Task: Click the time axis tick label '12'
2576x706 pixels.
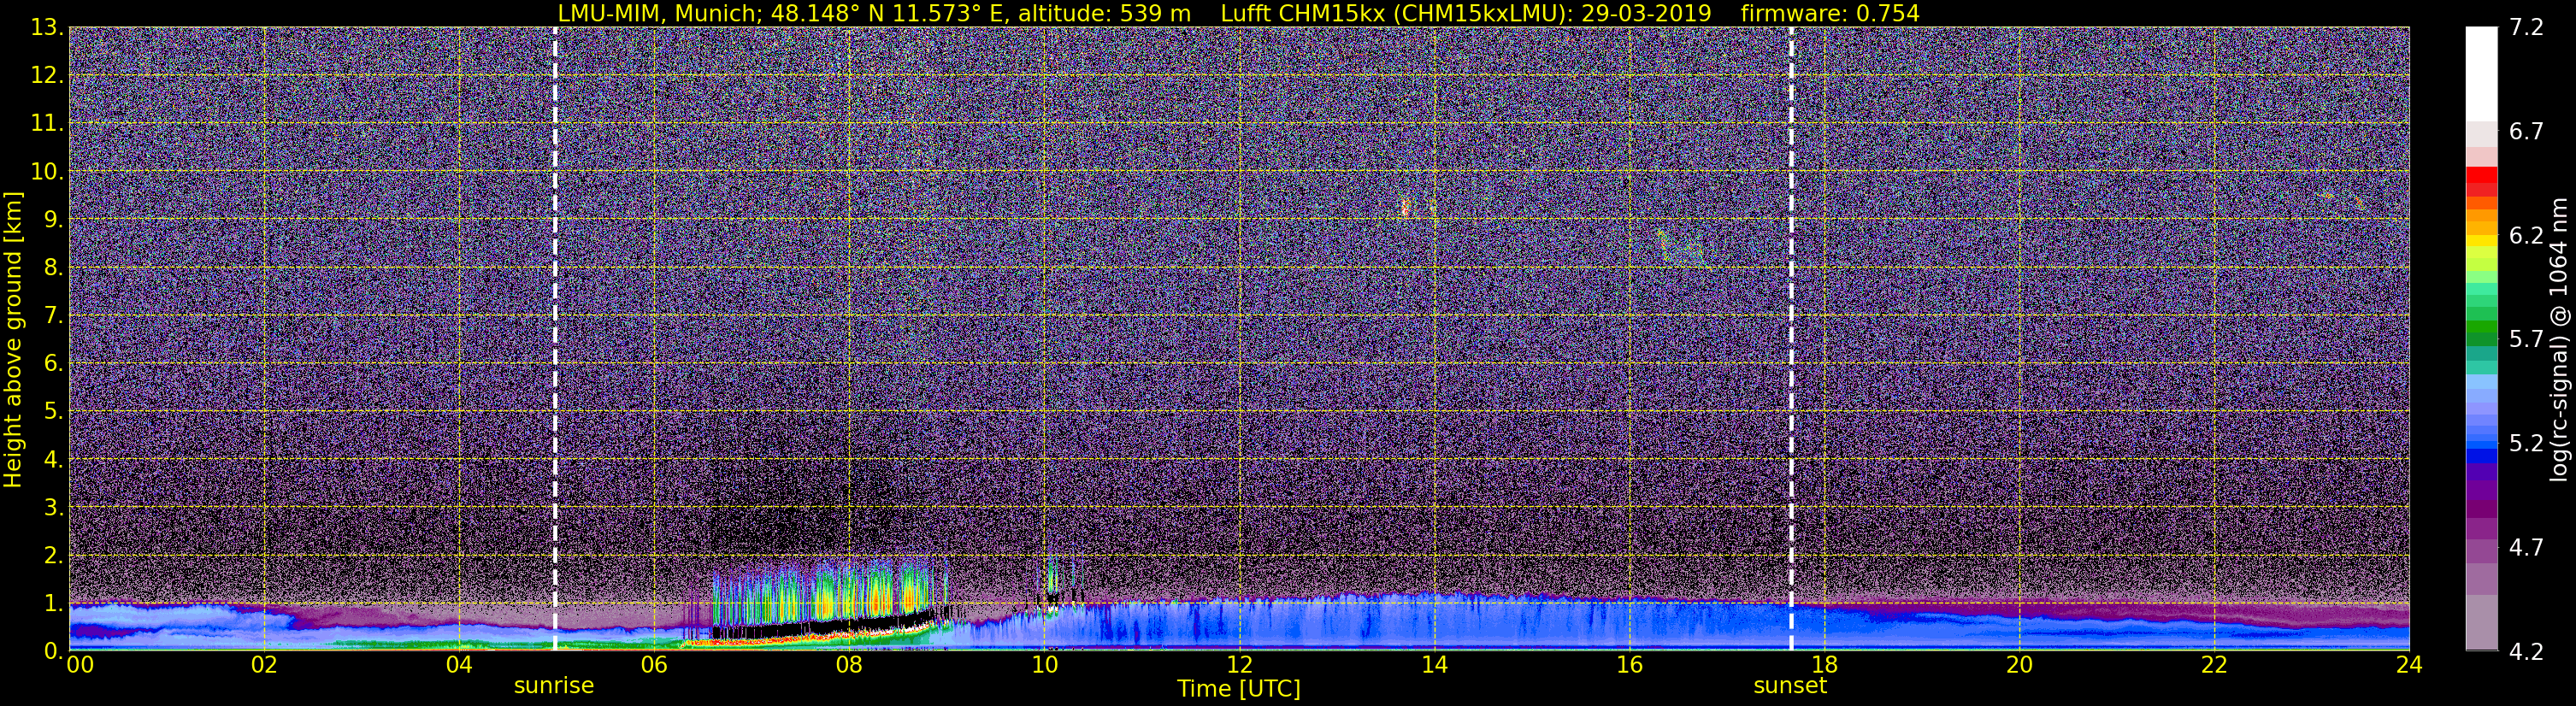Action: click(x=1239, y=666)
